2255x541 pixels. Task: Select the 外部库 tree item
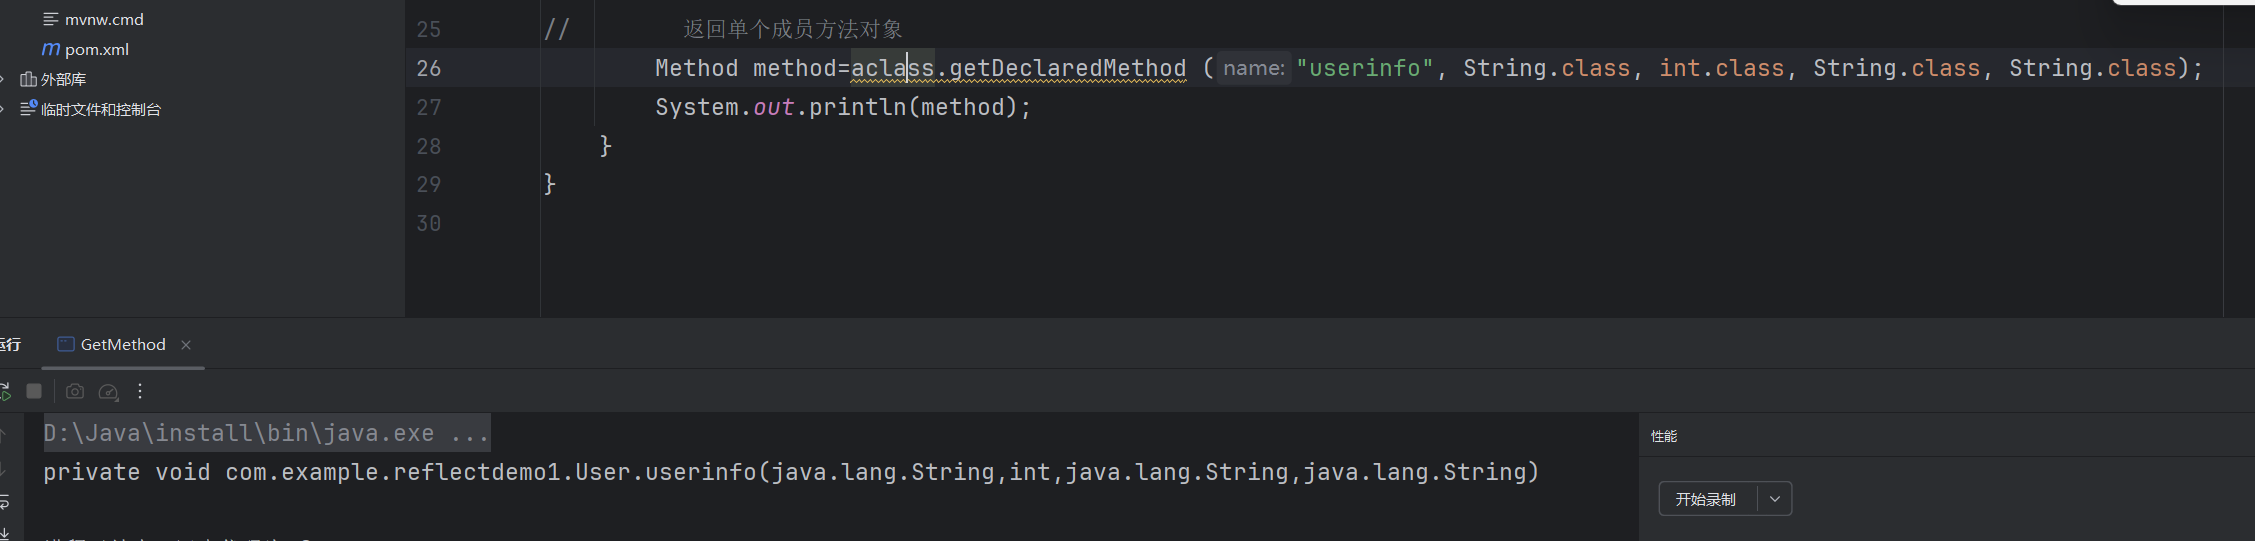coord(63,79)
